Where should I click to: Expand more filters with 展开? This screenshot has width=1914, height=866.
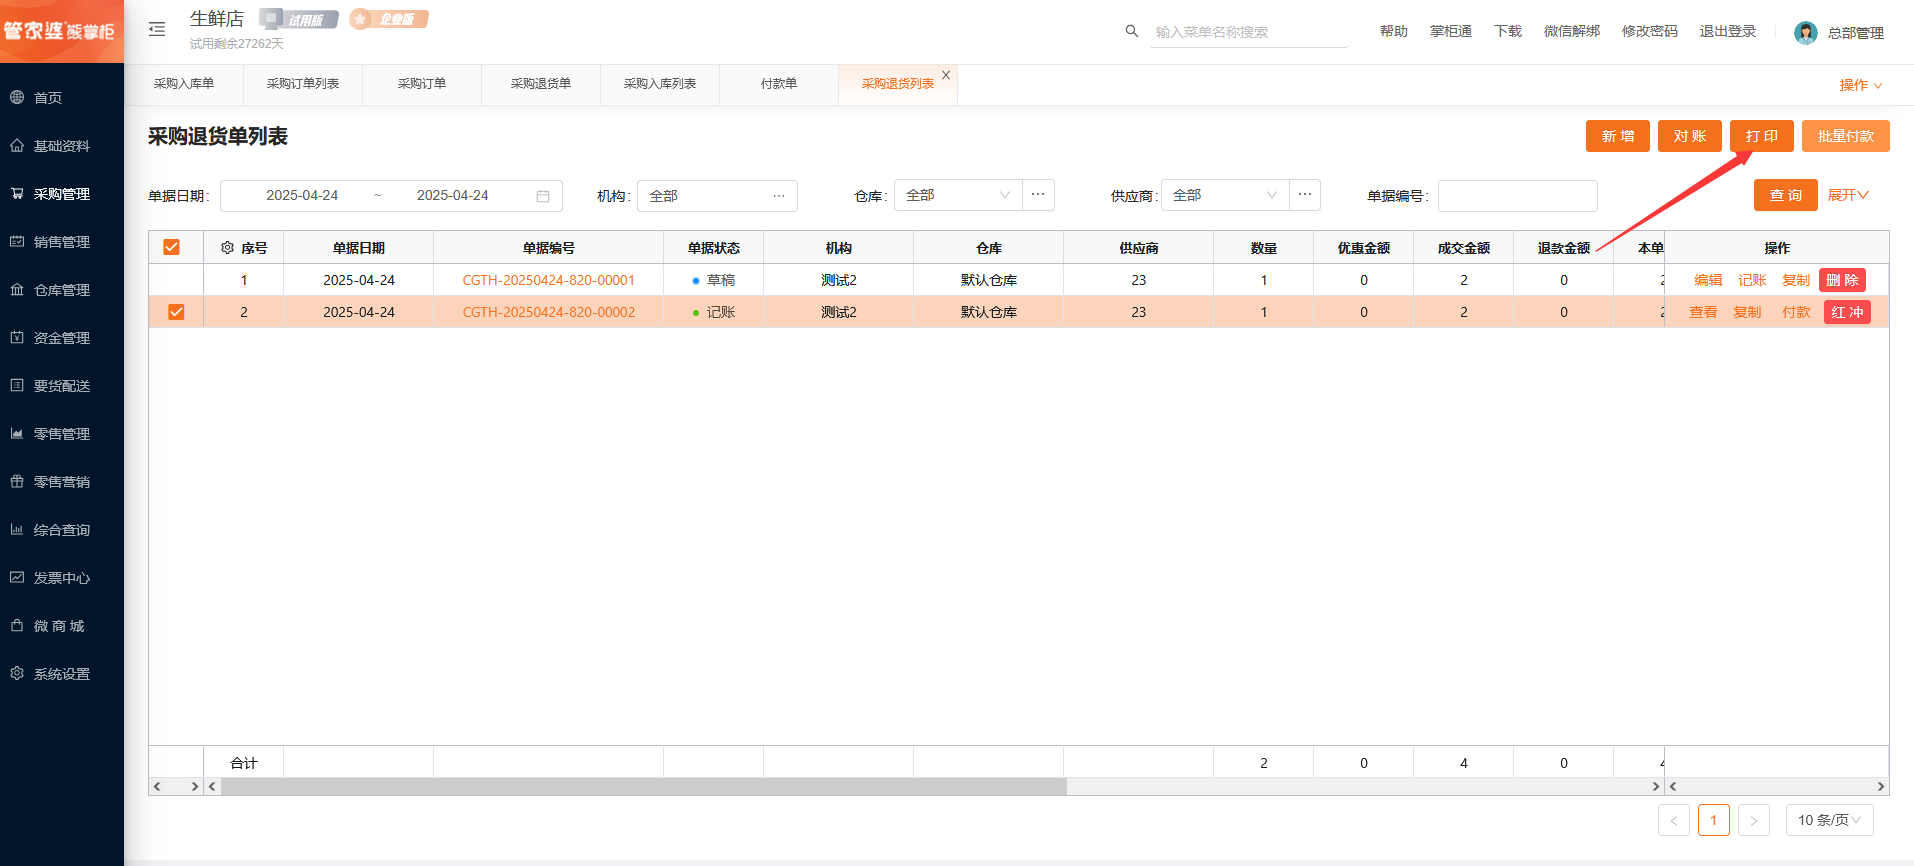(1848, 195)
